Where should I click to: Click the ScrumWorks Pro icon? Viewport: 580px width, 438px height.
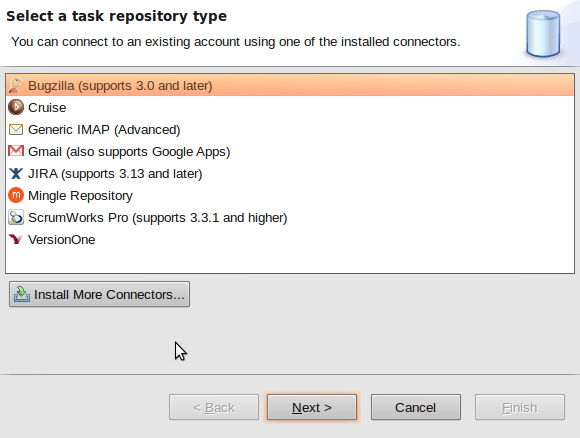point(16,217)
